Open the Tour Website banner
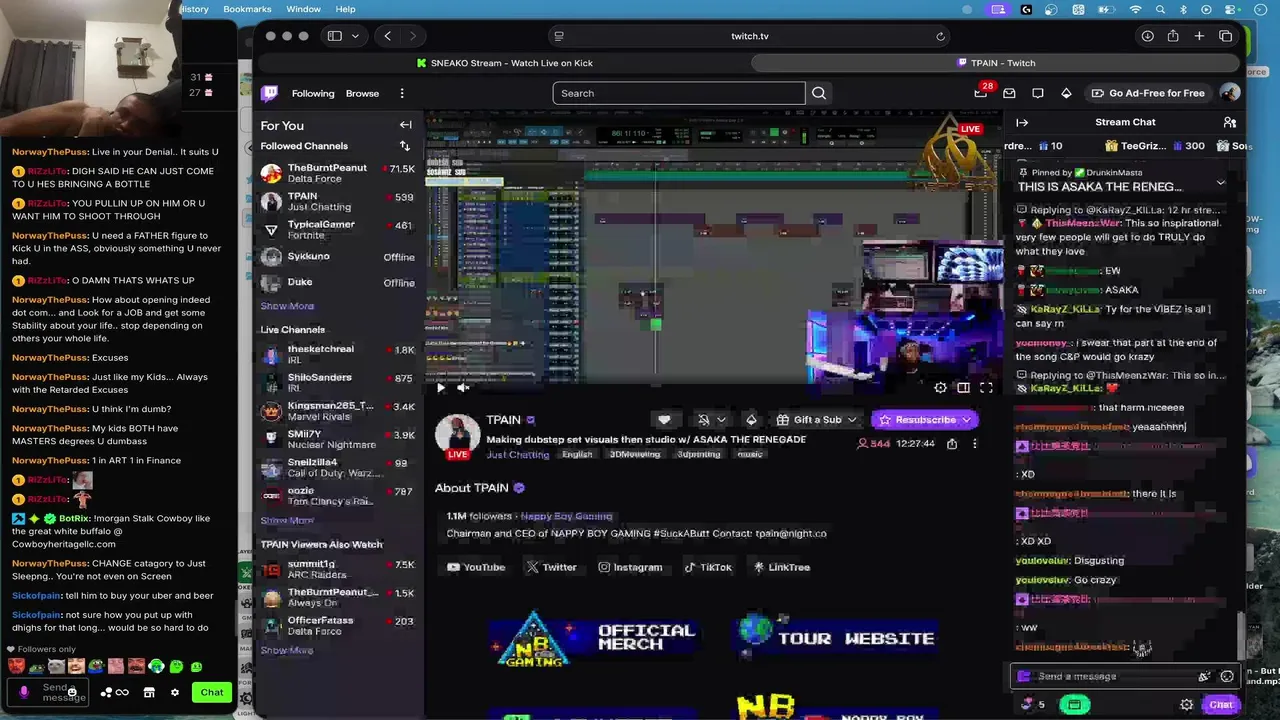The image size is (1280, 720). coord(838,639)
